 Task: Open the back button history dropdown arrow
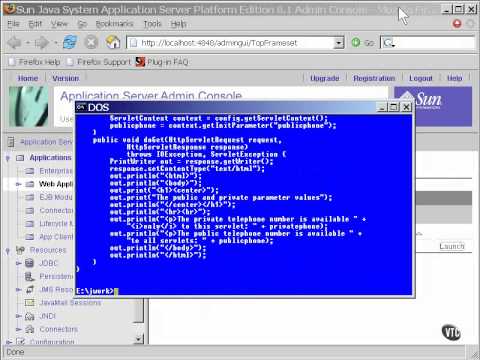click(28, 43)
